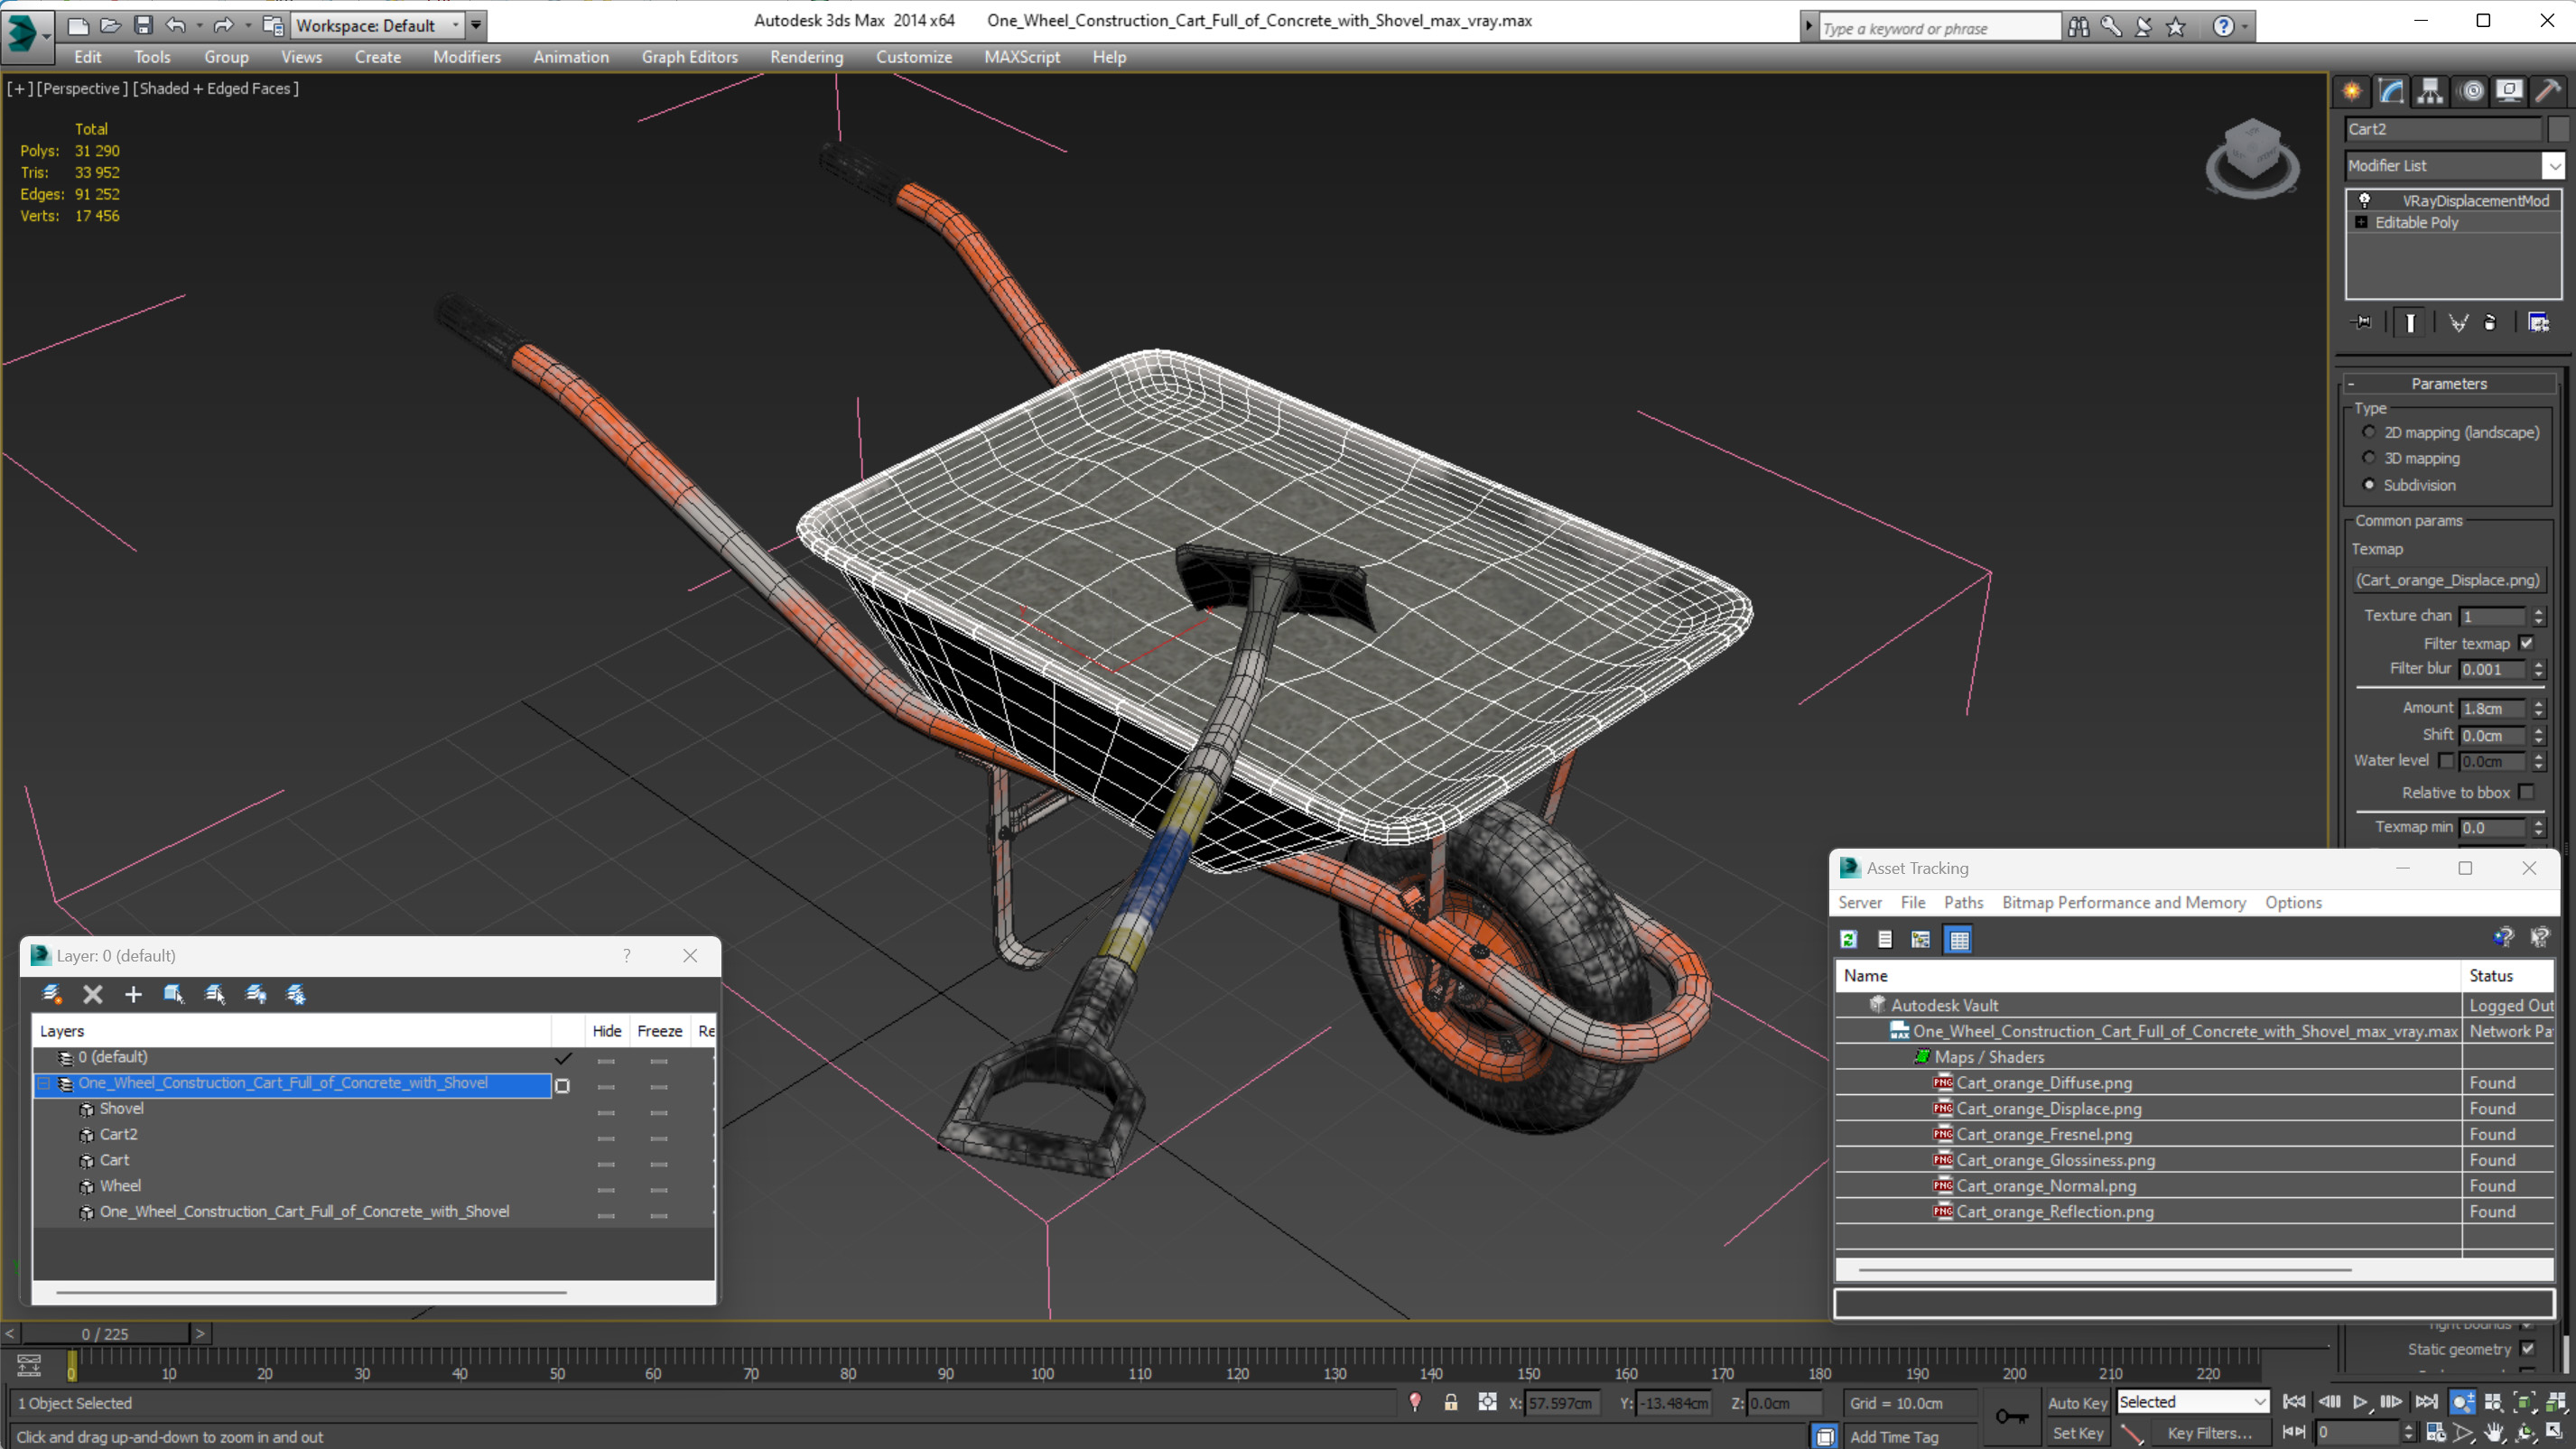Enable the Relative to bbox checkbox
Image resolution: width=2576 pixels, height=1449 pixels.
[2527, 792]
